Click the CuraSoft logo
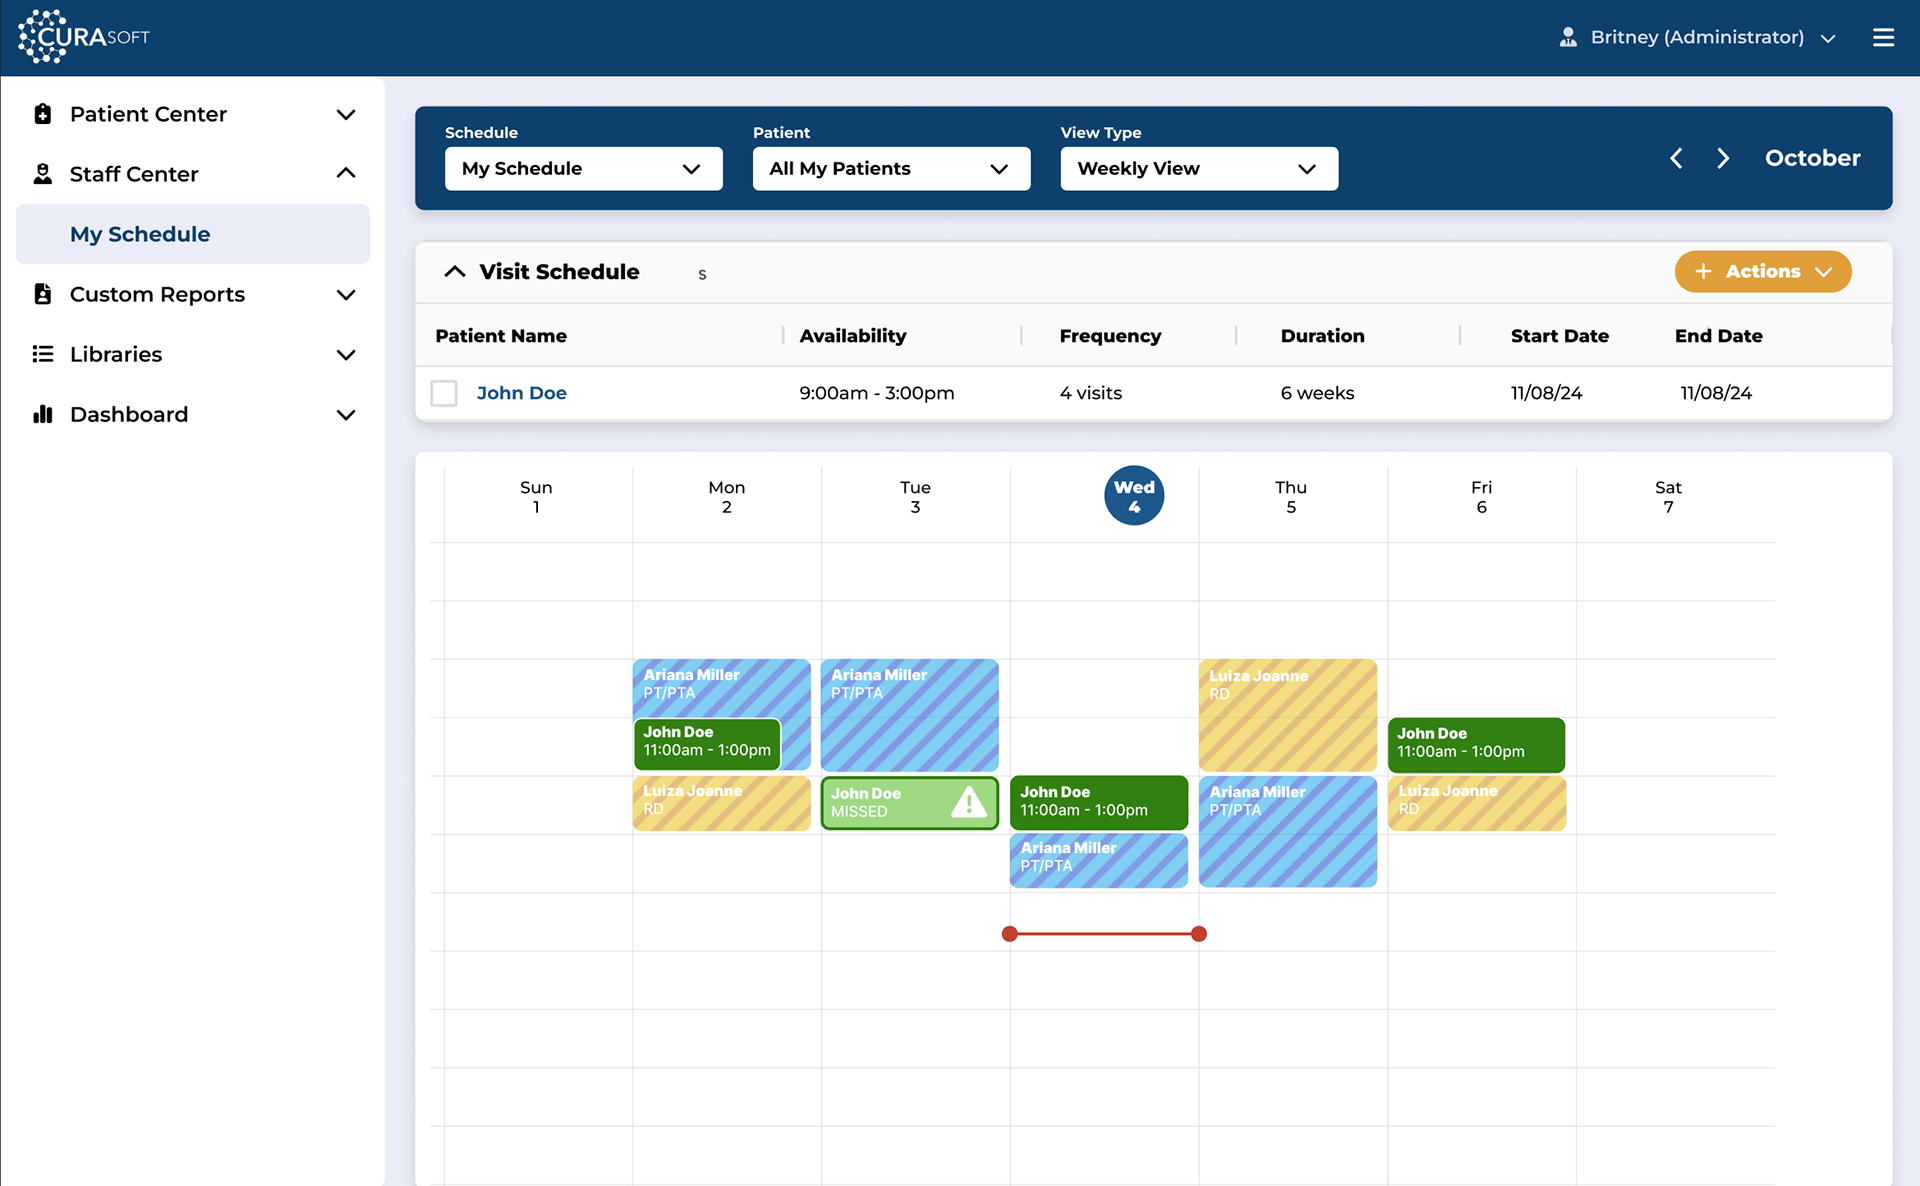This screenshot has width=1920, height=1186. click(84, 37)
